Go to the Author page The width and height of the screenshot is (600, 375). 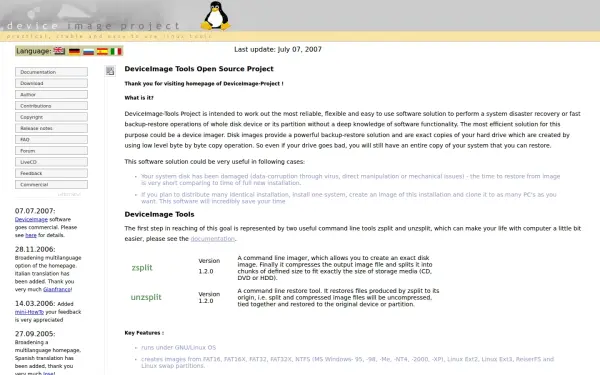click(51, 95)
